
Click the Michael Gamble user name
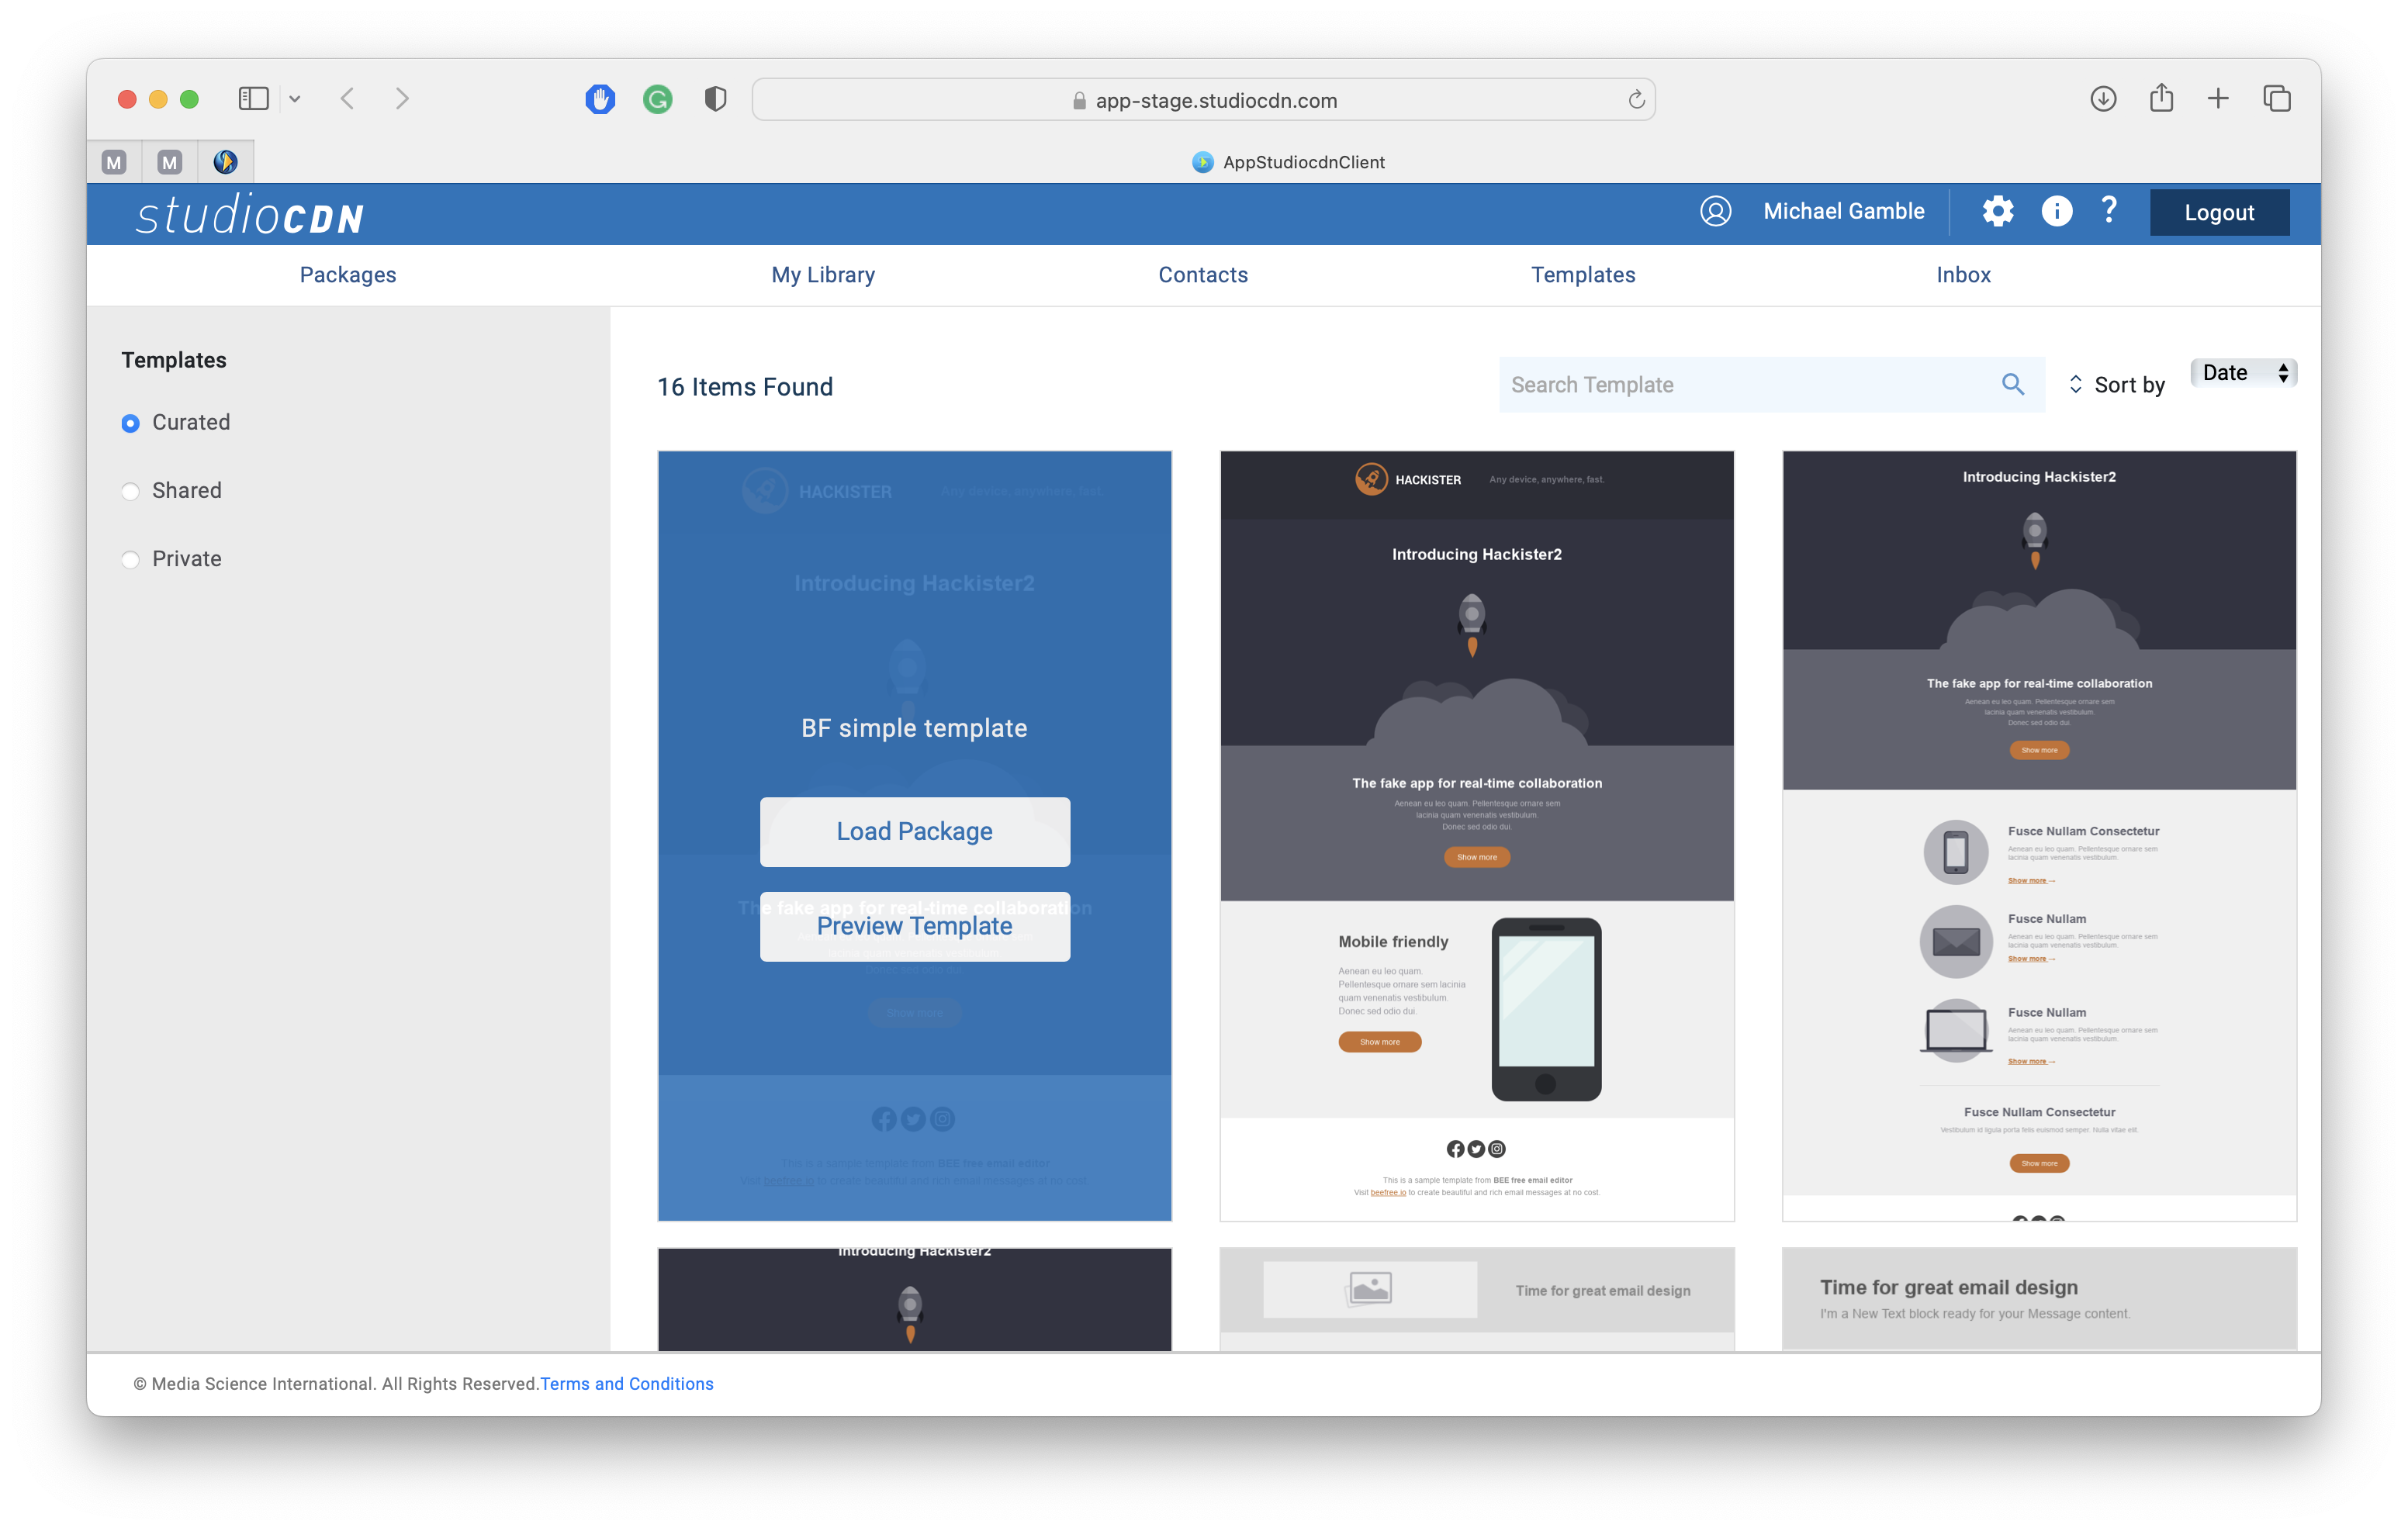pos(1843,211)
